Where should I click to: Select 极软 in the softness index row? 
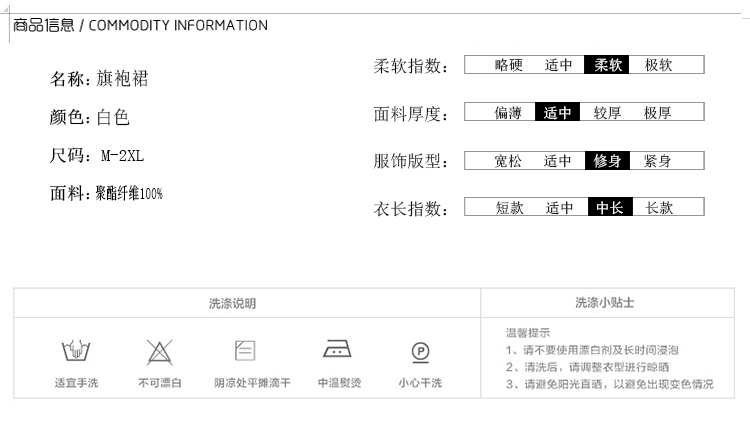point(658,65)
